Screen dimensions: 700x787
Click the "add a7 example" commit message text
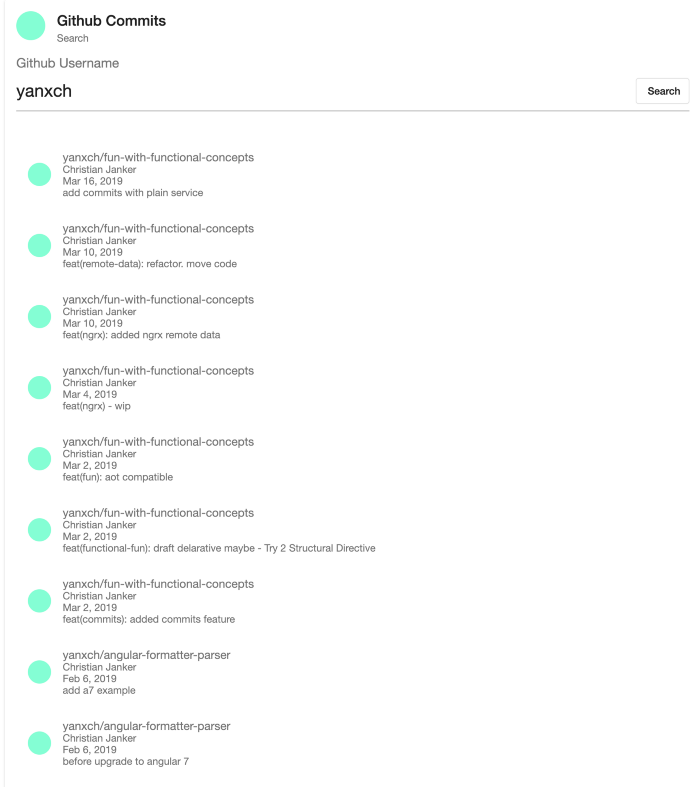(99, 690)
